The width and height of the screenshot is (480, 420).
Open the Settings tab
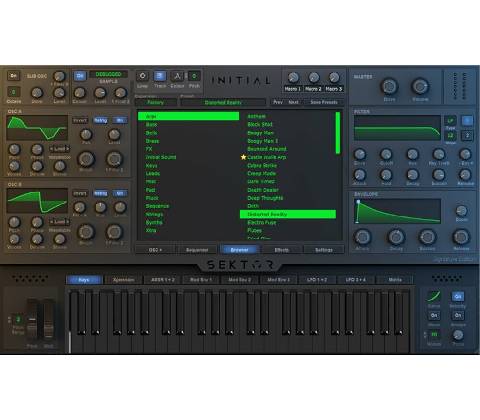[x=324, y=250]
